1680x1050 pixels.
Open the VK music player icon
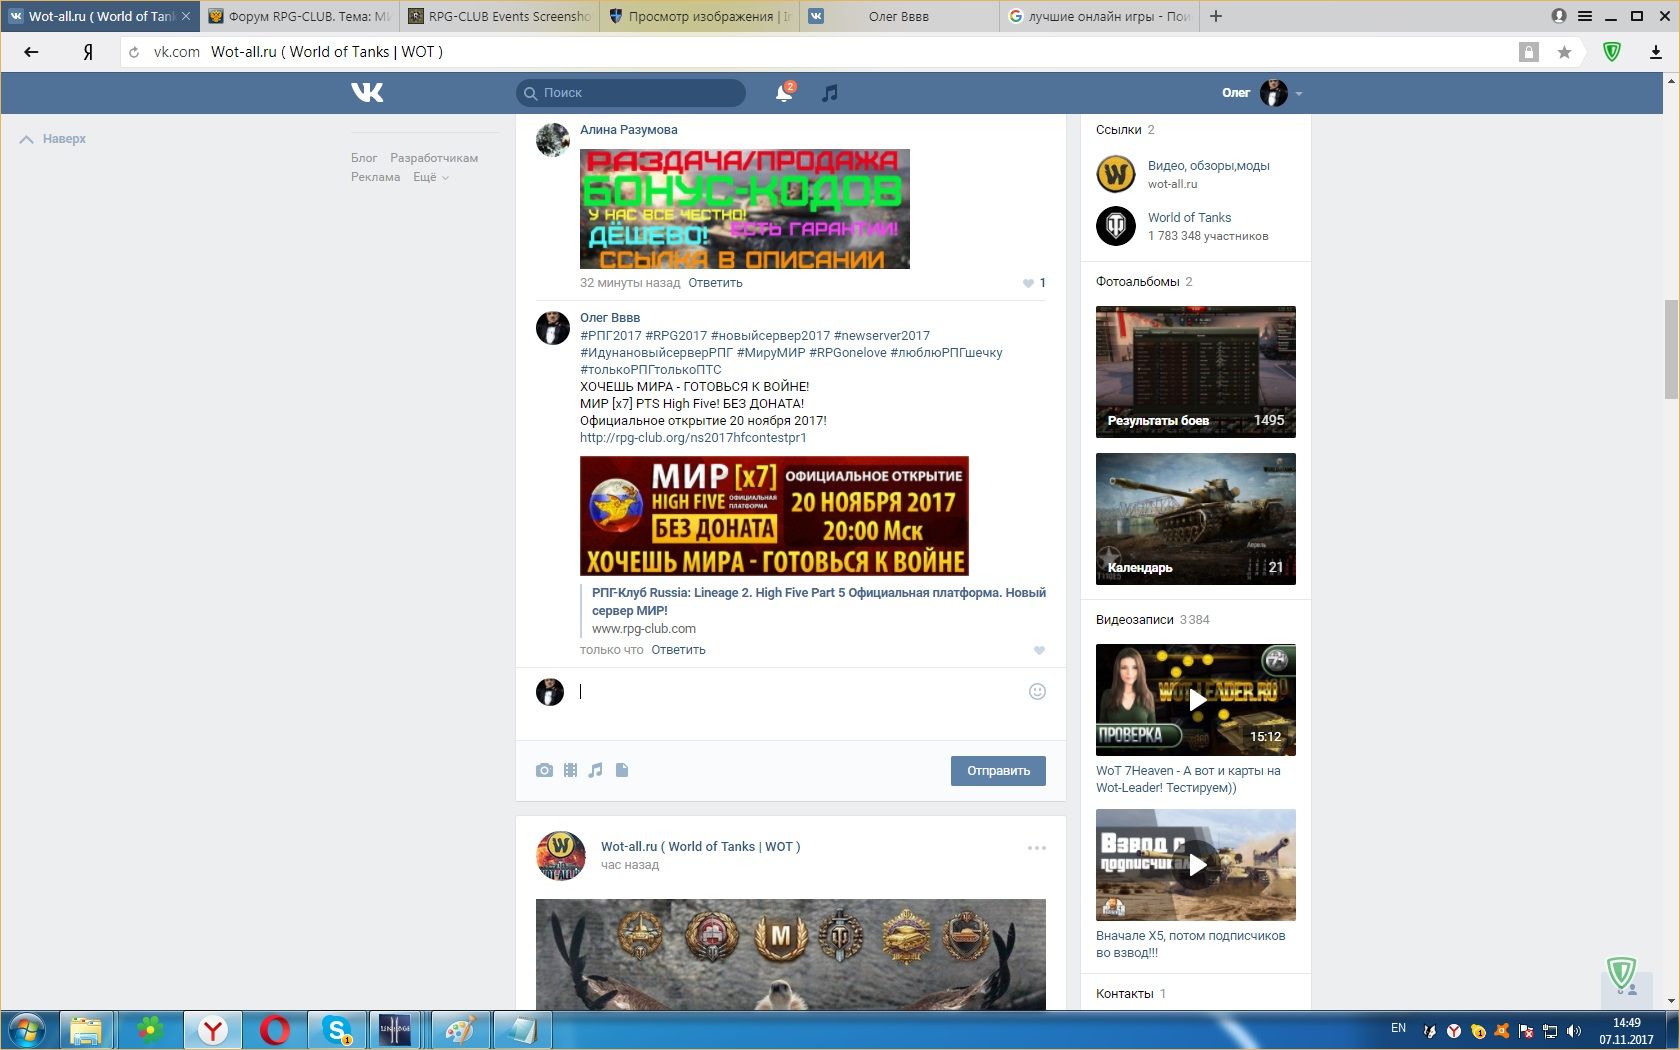click(x=829, y=93)
